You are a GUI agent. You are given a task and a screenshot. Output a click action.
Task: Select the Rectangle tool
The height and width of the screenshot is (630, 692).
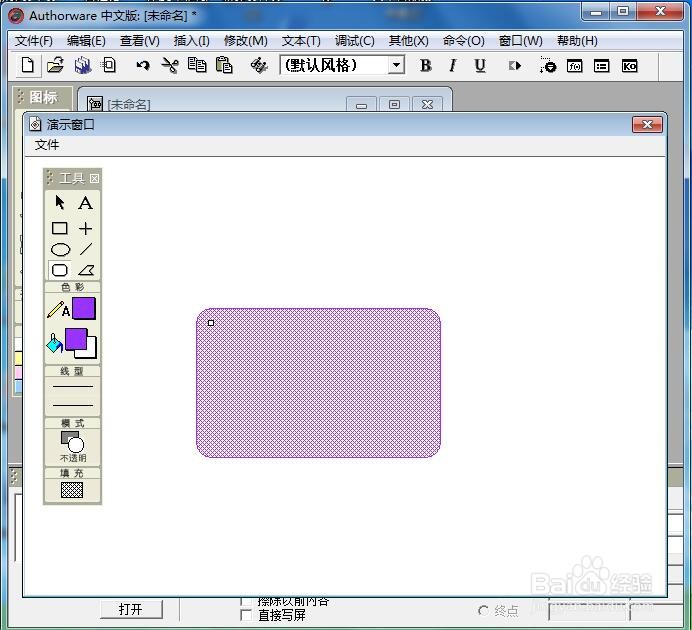click(60, 228)
